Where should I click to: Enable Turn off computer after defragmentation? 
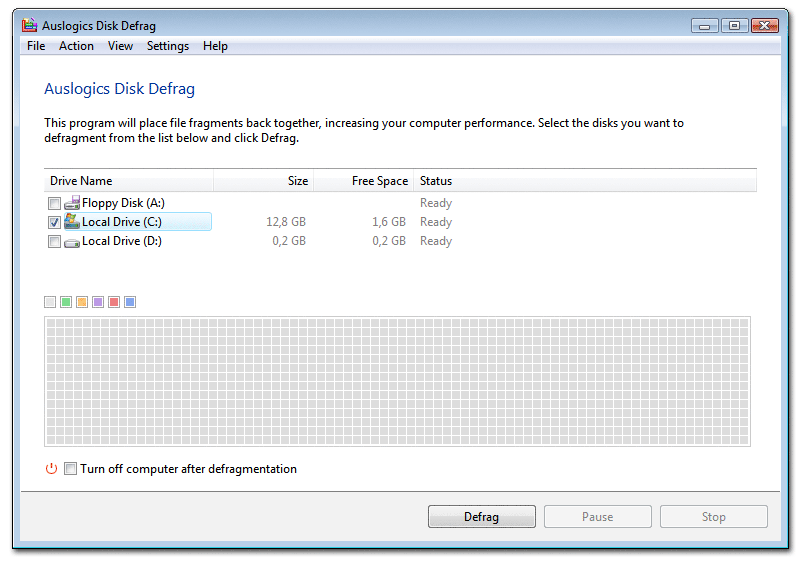(x=70, y=469)
